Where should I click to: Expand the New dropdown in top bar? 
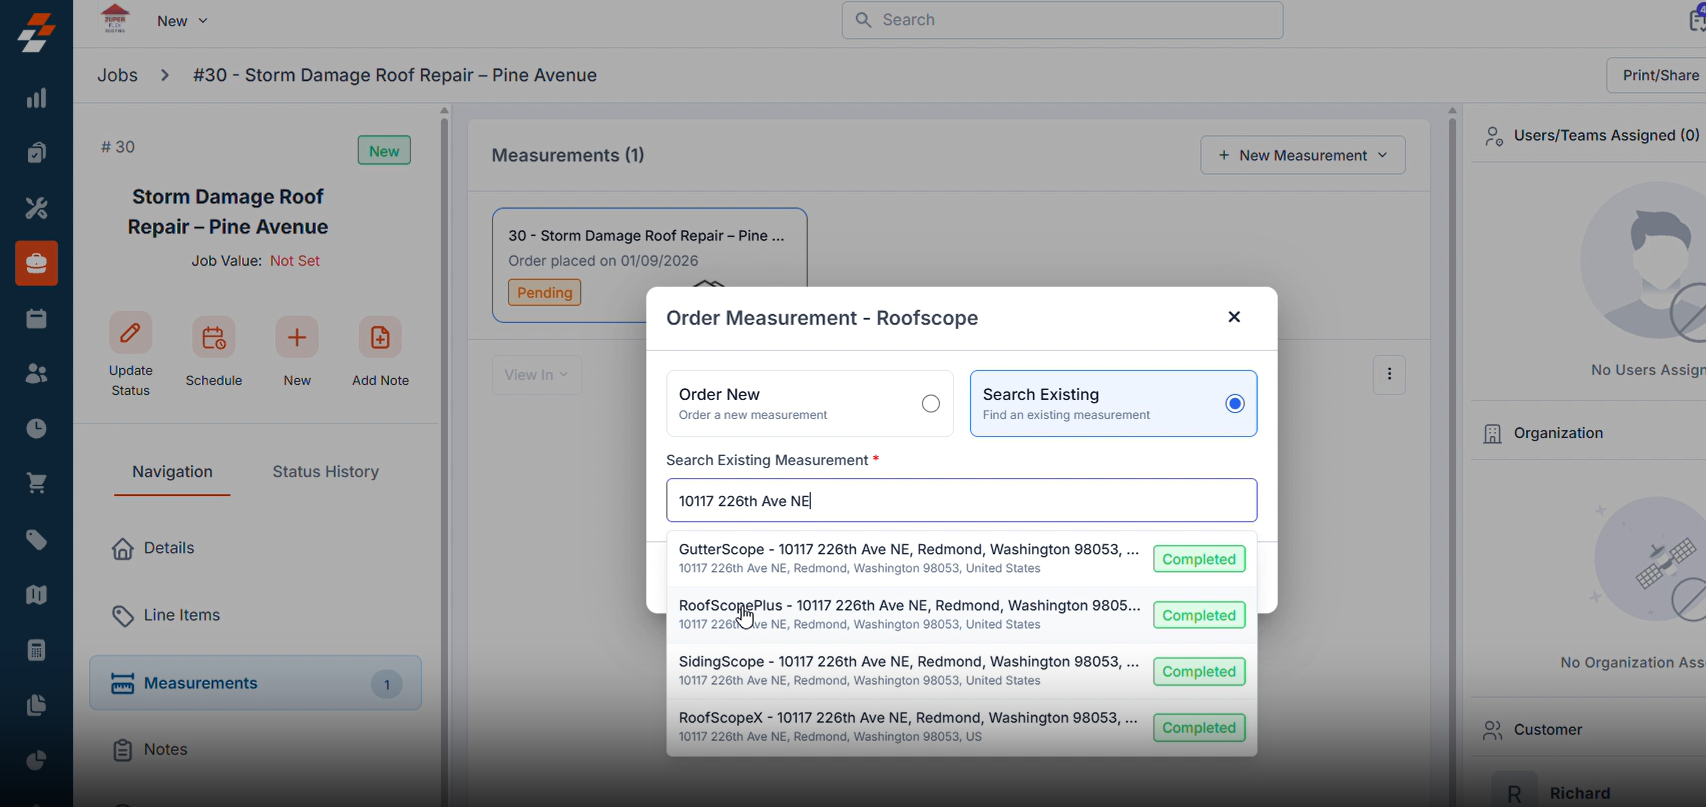coord(182,21)
